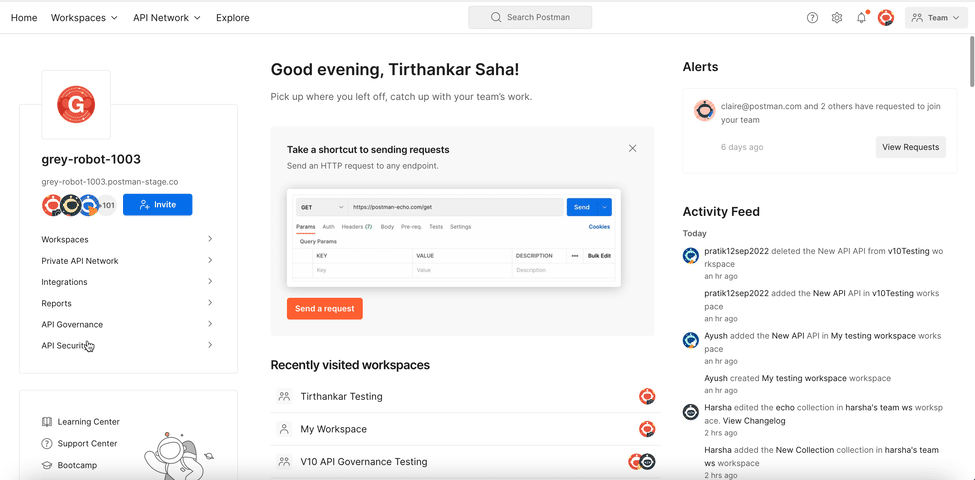Open the Bootcamp graduation cap icon

click(47, 465)
